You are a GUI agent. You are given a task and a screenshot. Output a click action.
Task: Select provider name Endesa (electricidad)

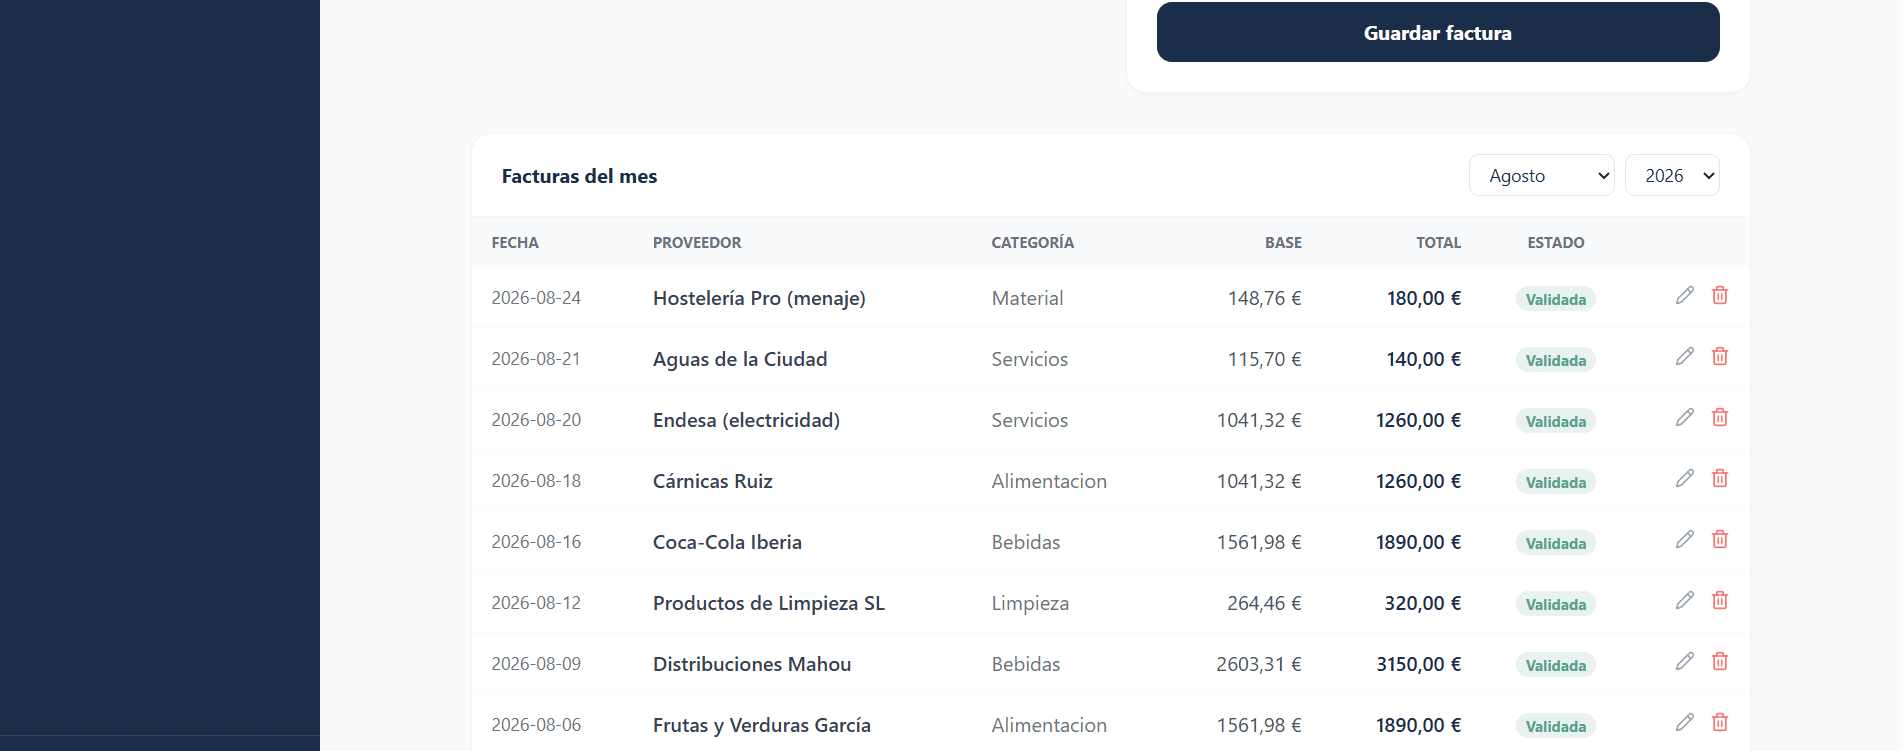click(746, 420)
